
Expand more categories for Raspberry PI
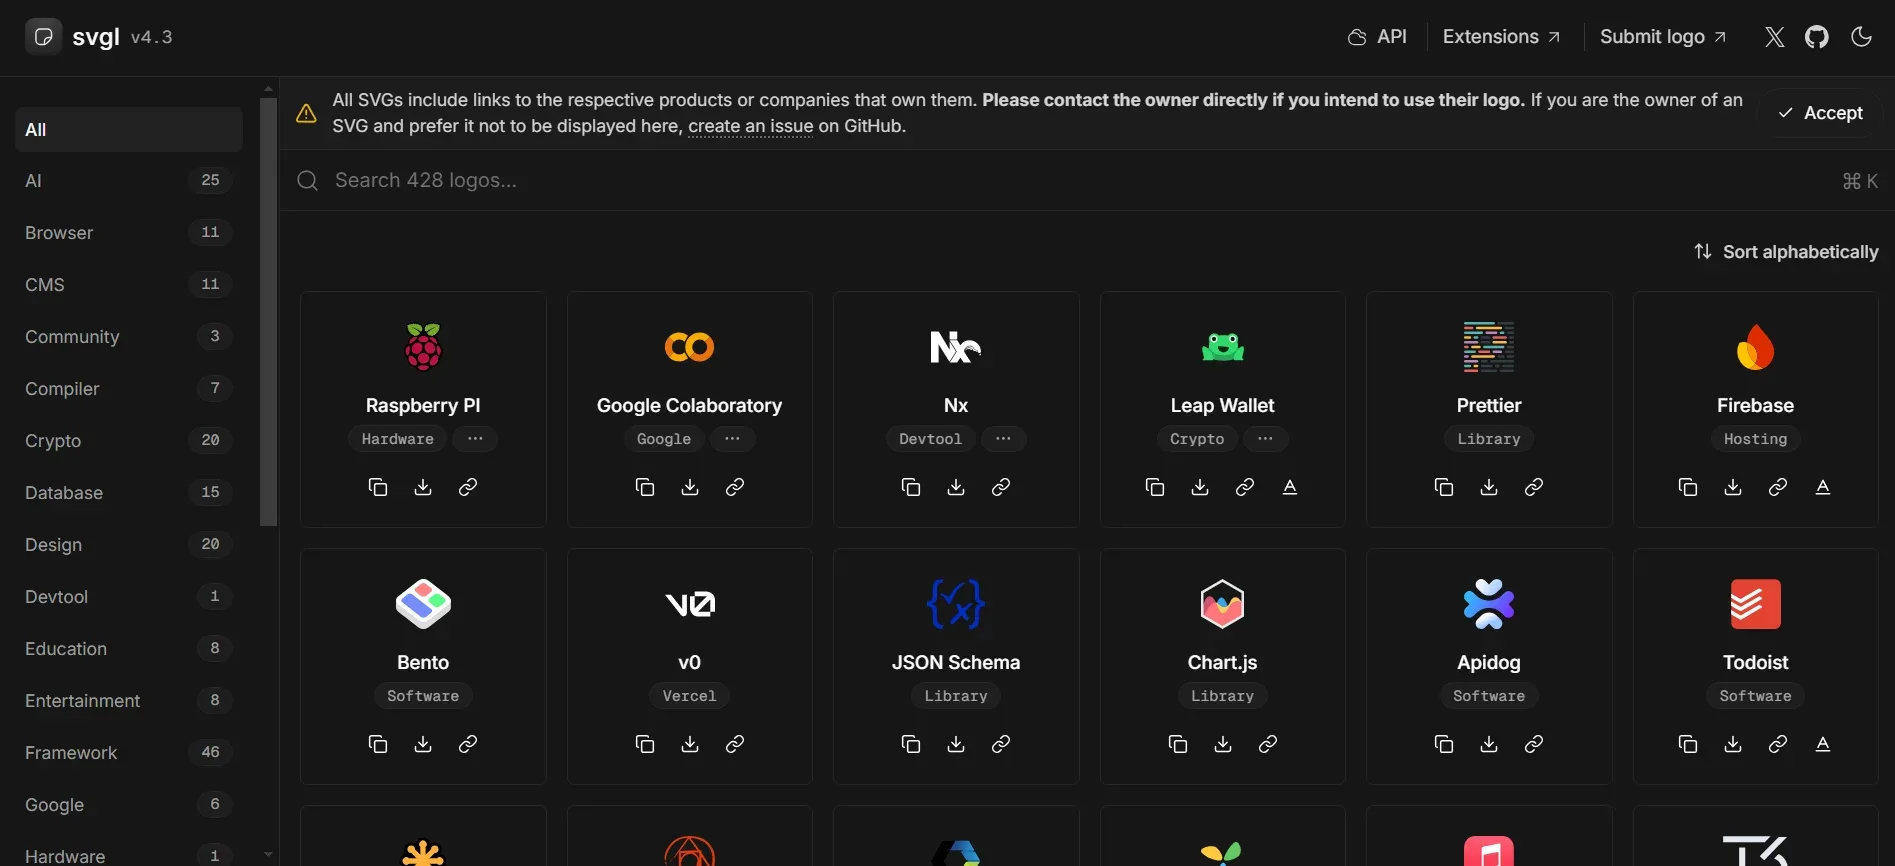(x=475, y=439)
